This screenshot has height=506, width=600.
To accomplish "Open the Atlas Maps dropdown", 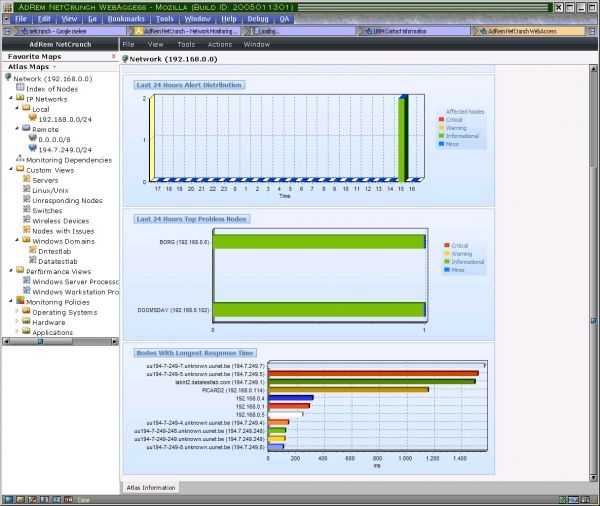I will [54, 67].
